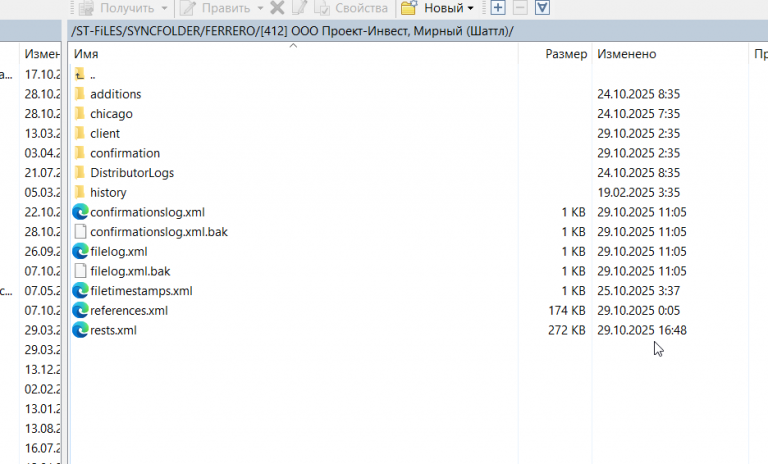The image size is (768, 464).
Task: Select the client folder
Action: point(97,133)
